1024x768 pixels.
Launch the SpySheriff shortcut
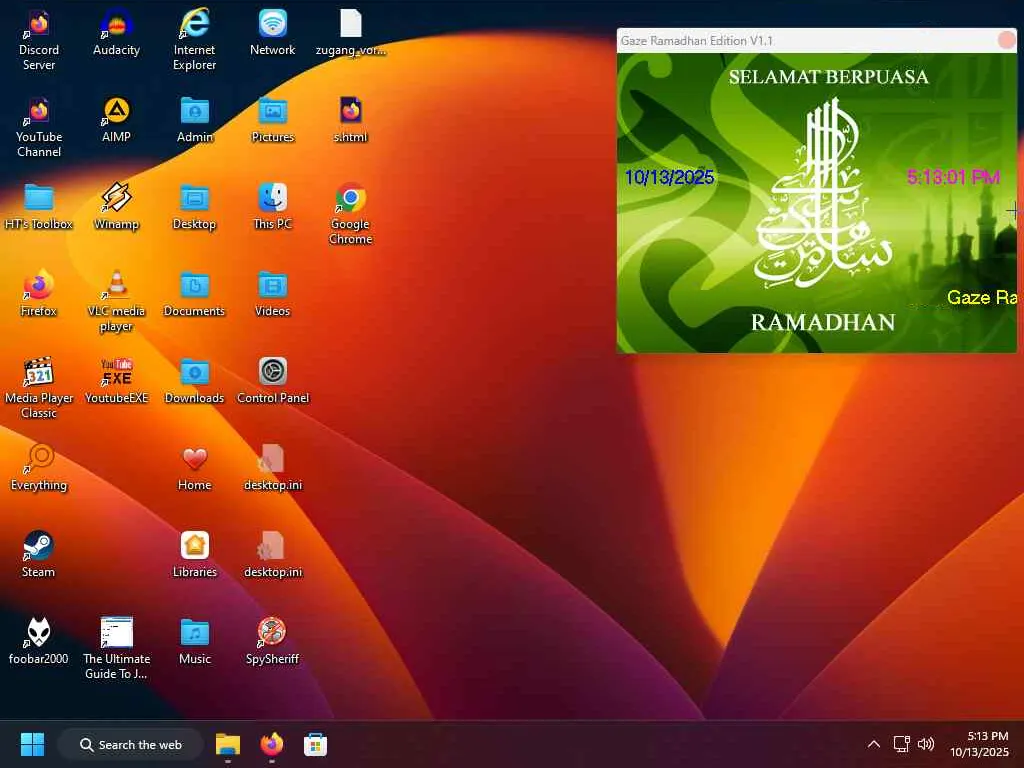[x=272, y=641]
